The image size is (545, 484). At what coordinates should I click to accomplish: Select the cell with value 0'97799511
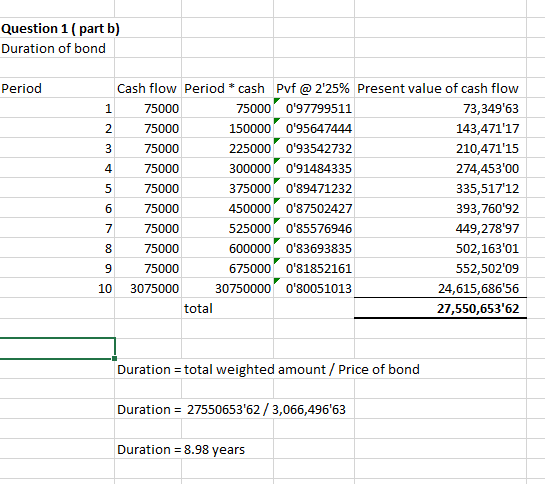pos(314,108)
